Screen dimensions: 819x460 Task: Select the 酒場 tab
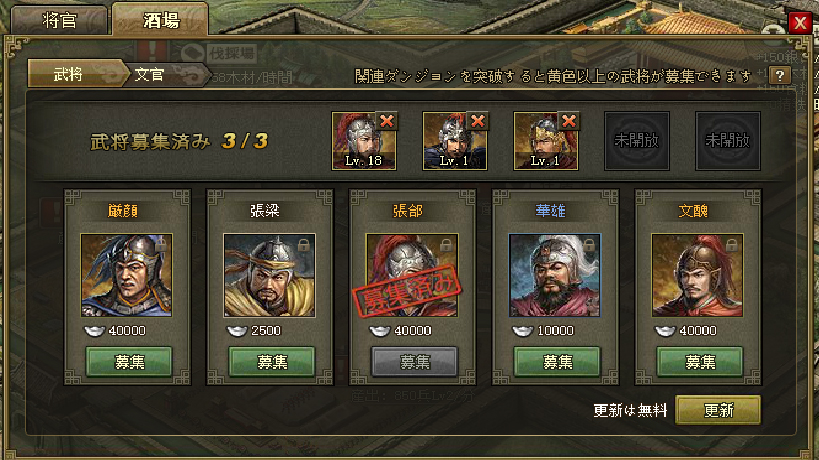coord(161,20)
